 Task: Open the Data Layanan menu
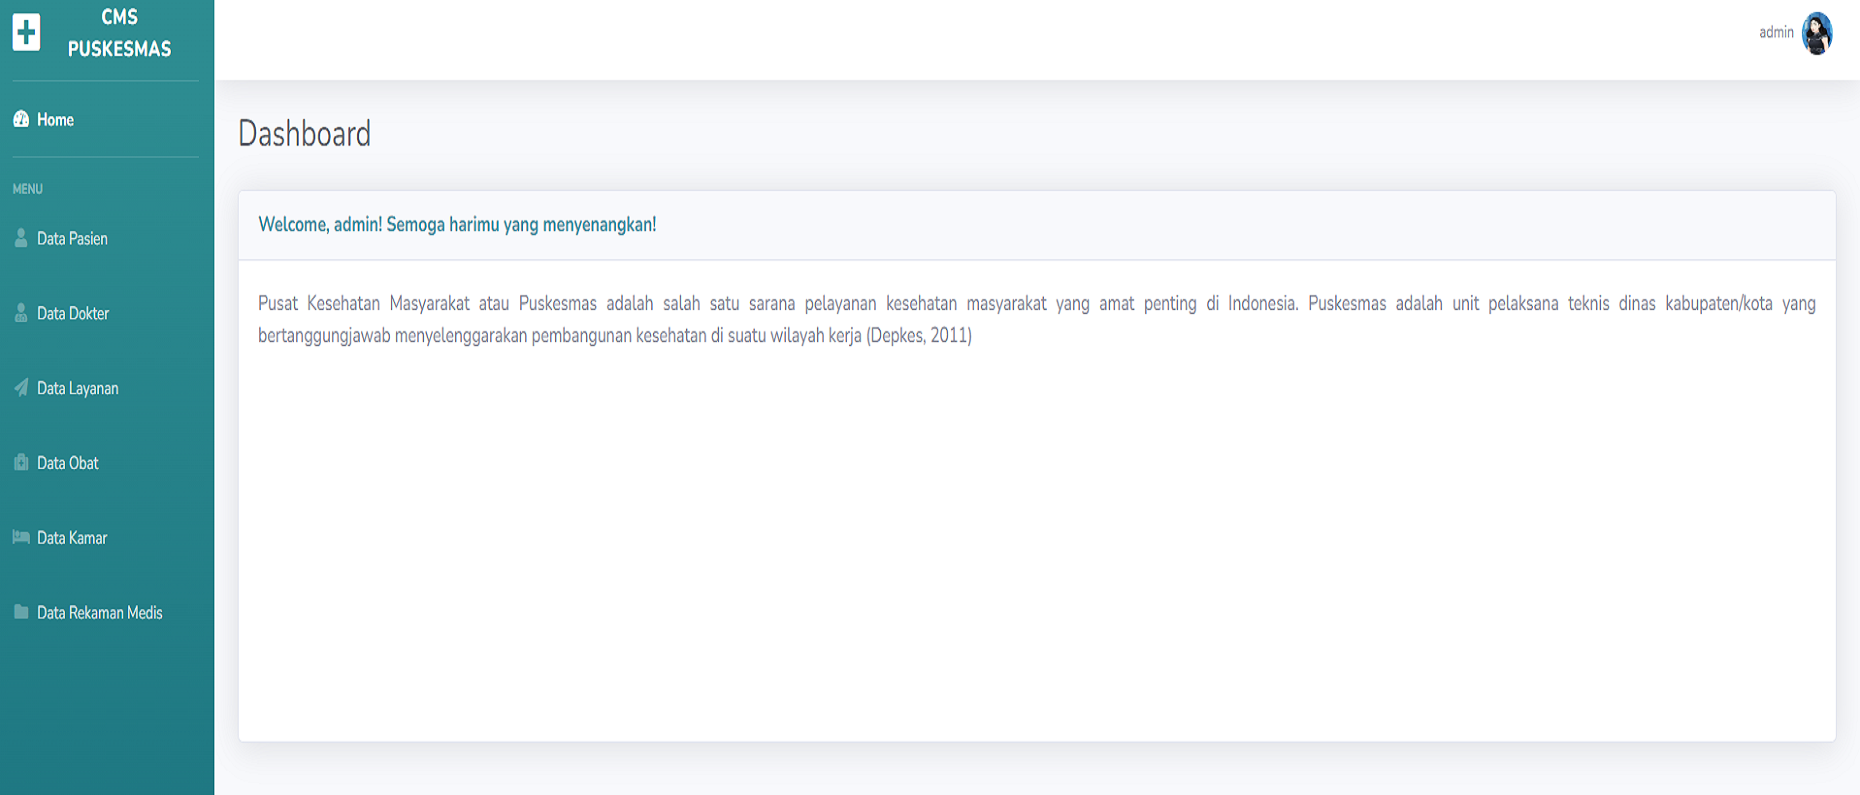pos(78,389)
